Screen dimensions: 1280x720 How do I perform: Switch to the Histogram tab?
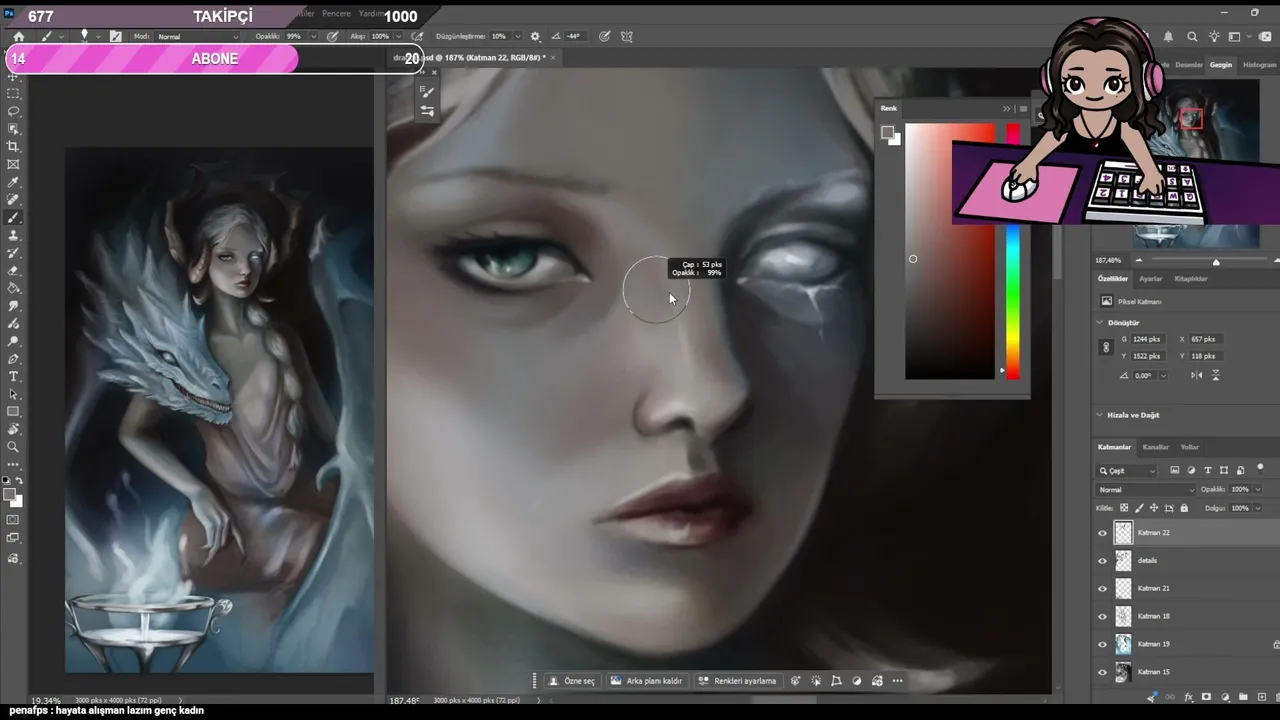click(1260, 65)
